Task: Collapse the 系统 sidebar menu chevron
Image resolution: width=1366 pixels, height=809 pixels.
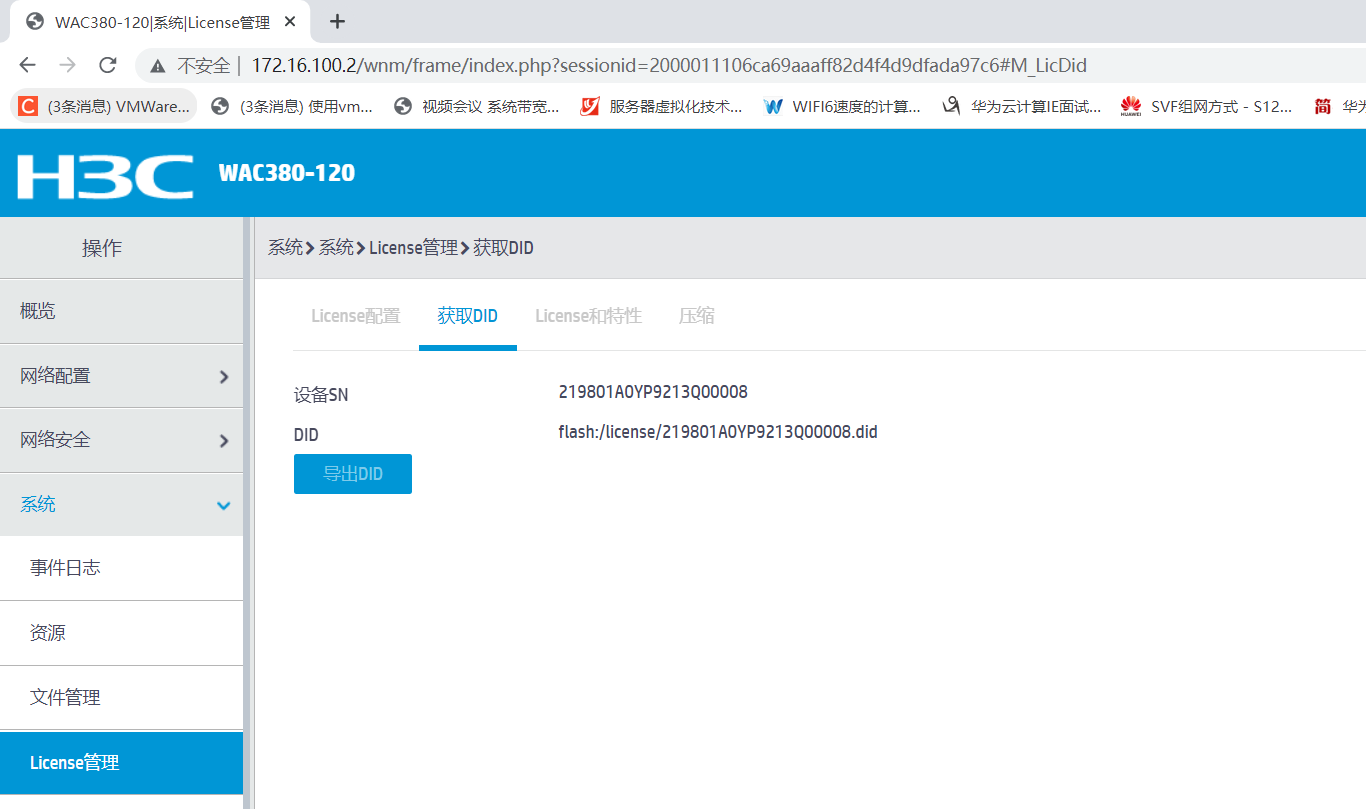Action: coord(224,506)
